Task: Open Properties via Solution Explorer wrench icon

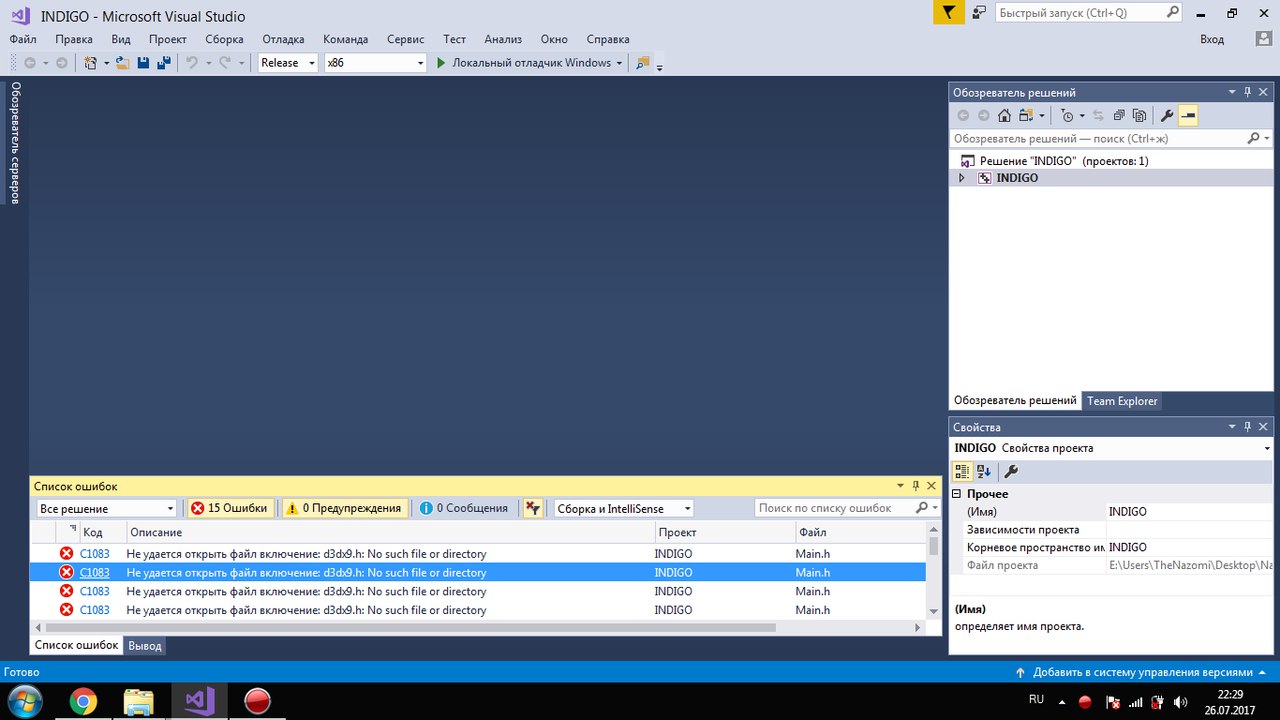Action: 1166,116
